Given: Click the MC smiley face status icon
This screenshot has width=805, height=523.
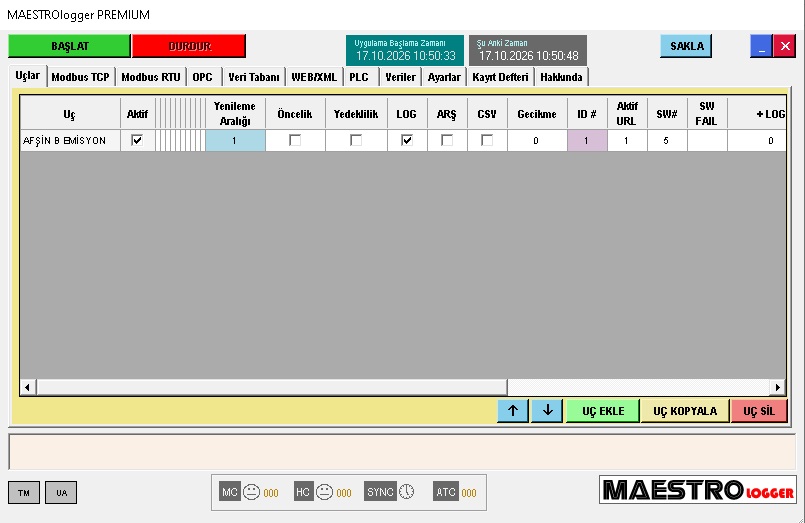Looking at the screenshot, I should pyautogui.click(x=251, y=492).
